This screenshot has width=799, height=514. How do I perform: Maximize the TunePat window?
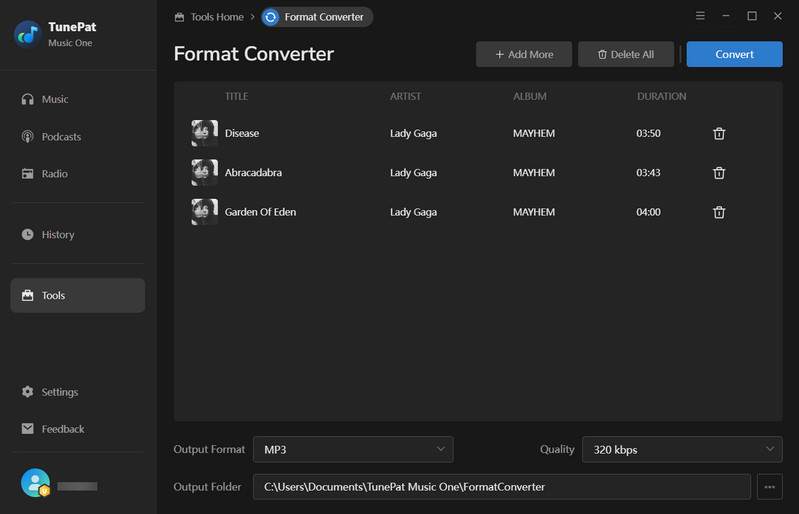click(x=752, y=16)
